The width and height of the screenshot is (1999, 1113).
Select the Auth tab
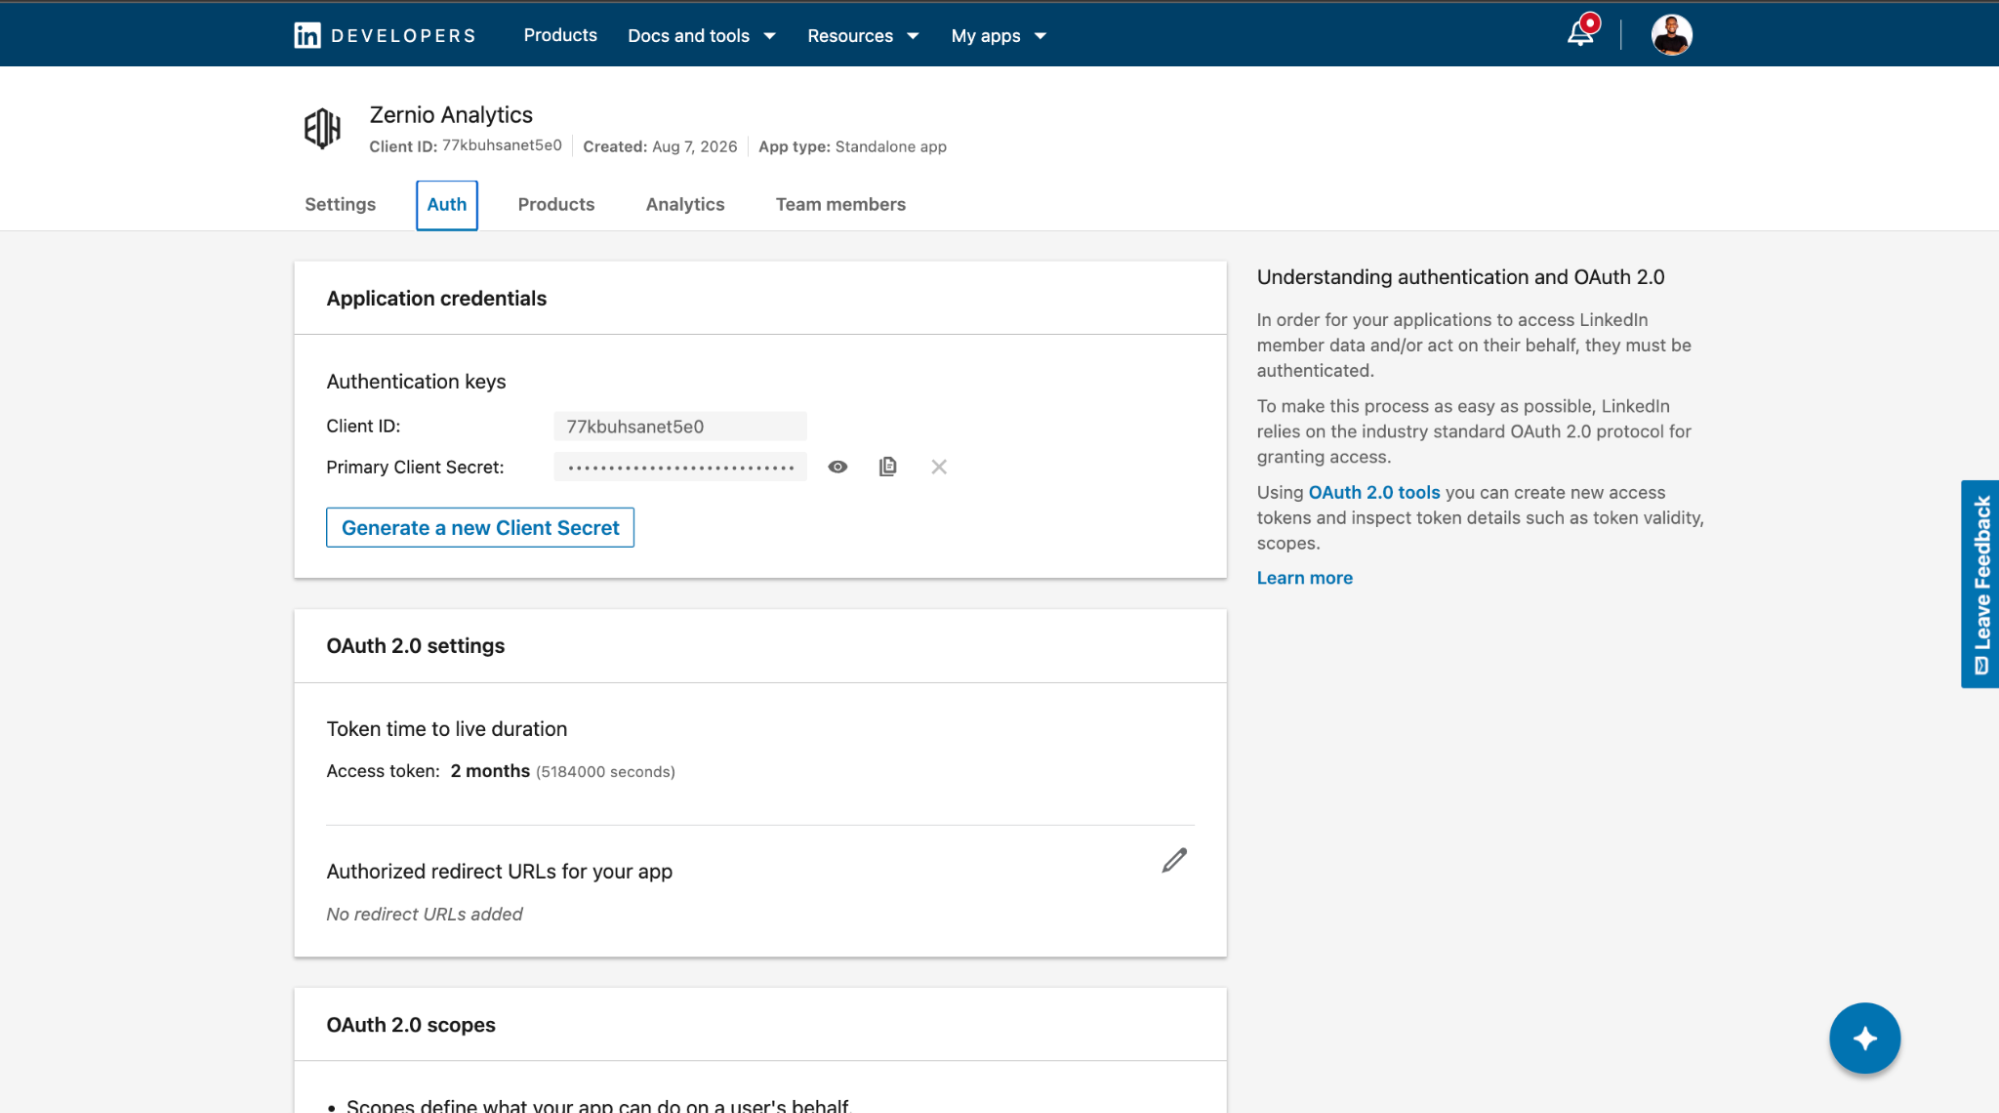tap(447, 205)
